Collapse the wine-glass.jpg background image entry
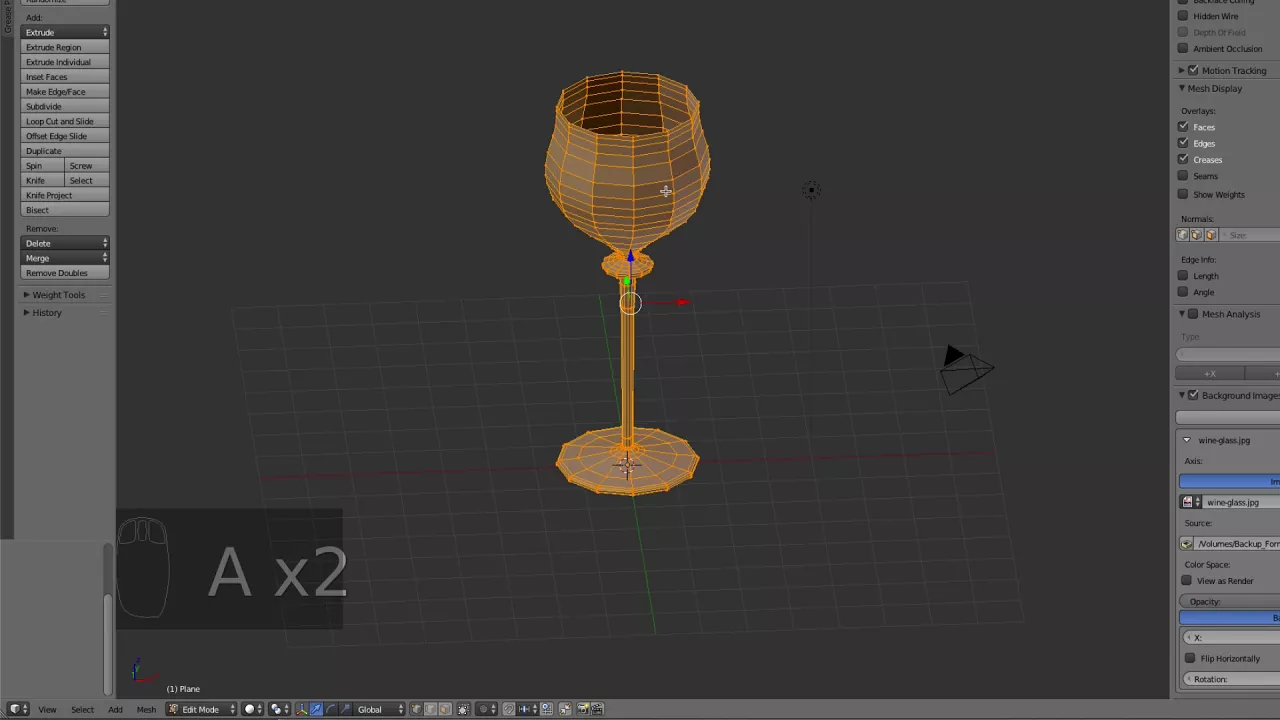 coord(1187,440)
